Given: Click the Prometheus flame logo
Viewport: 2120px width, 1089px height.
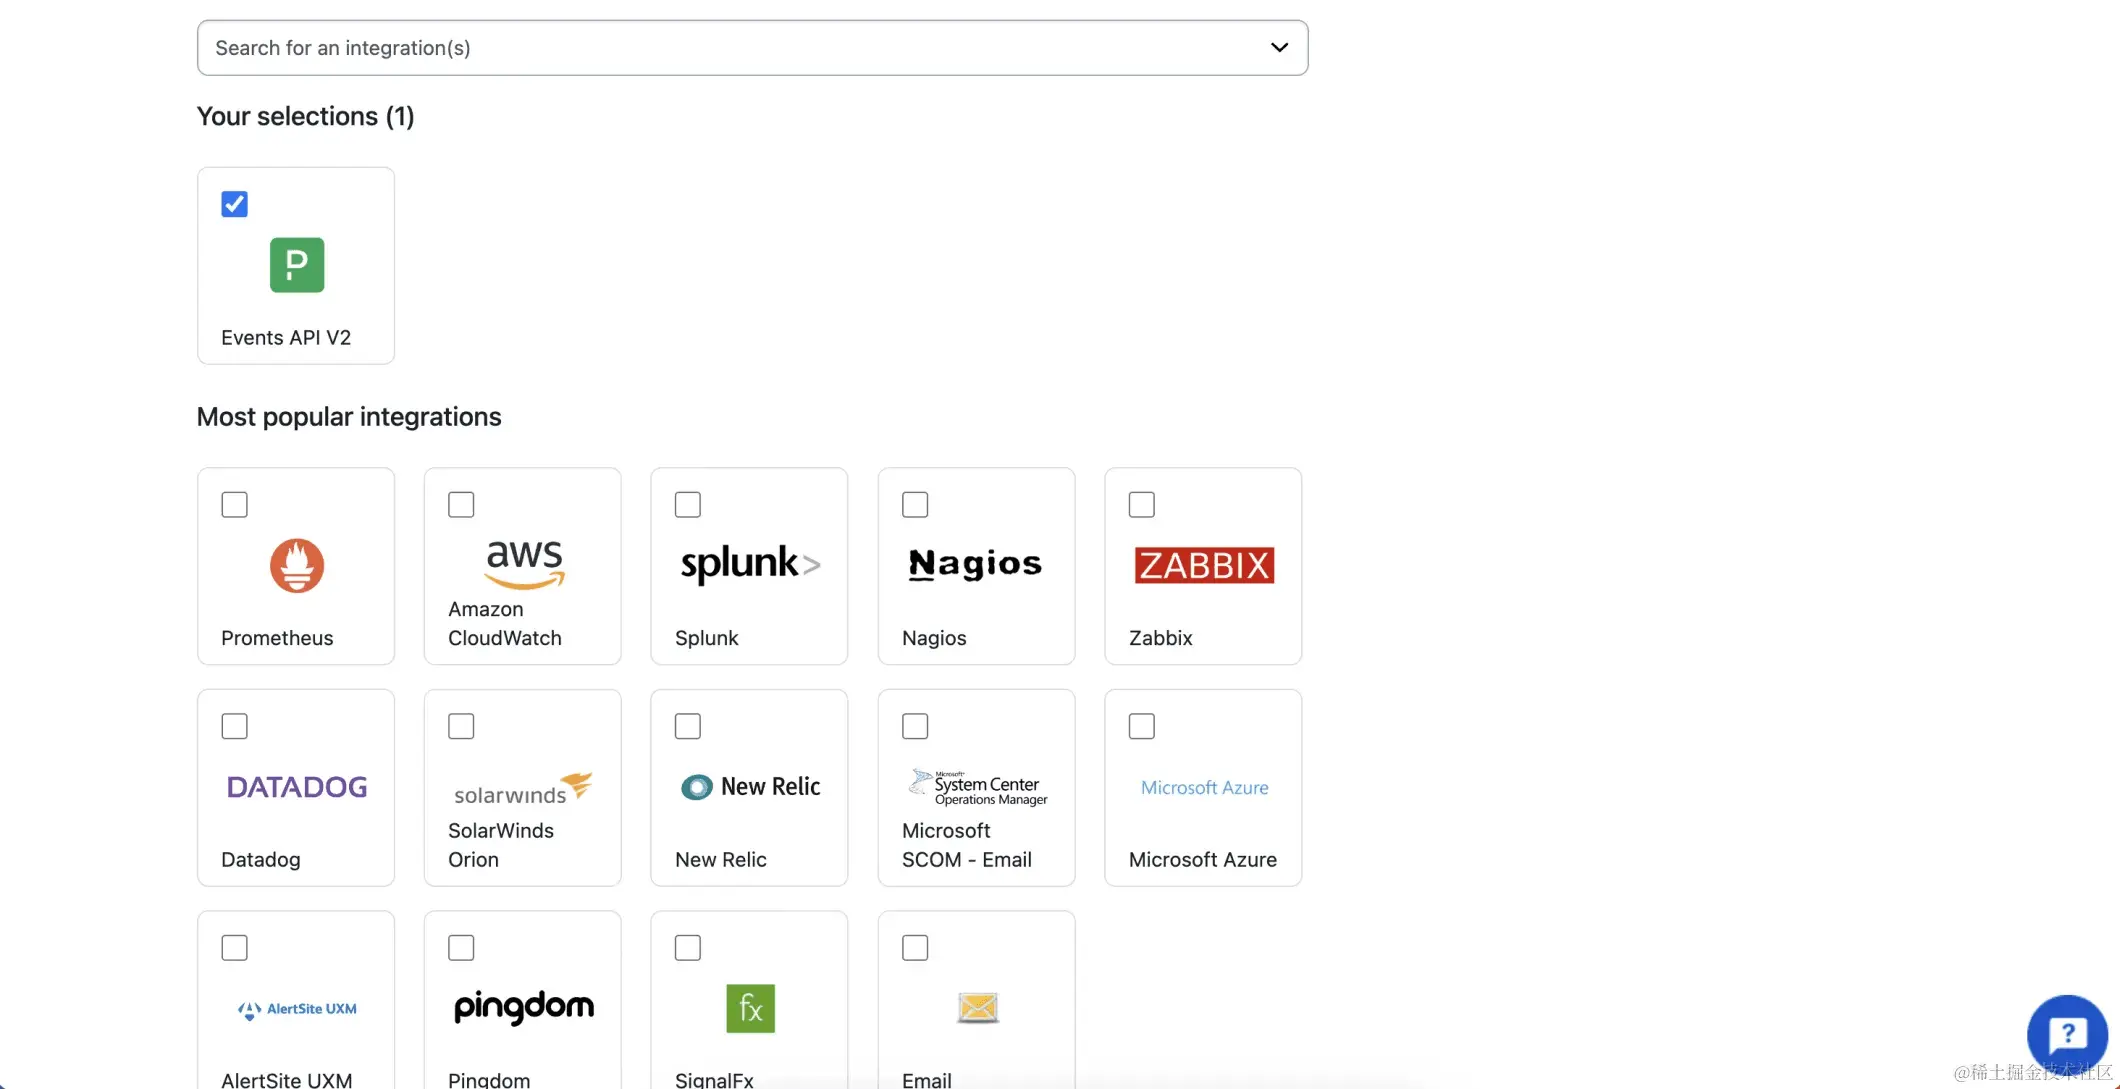Looking at the screenshot, I should pos(296,565).
